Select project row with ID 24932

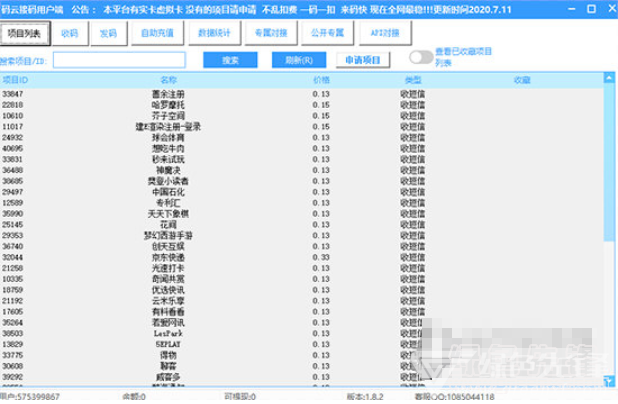click(302, 138)
